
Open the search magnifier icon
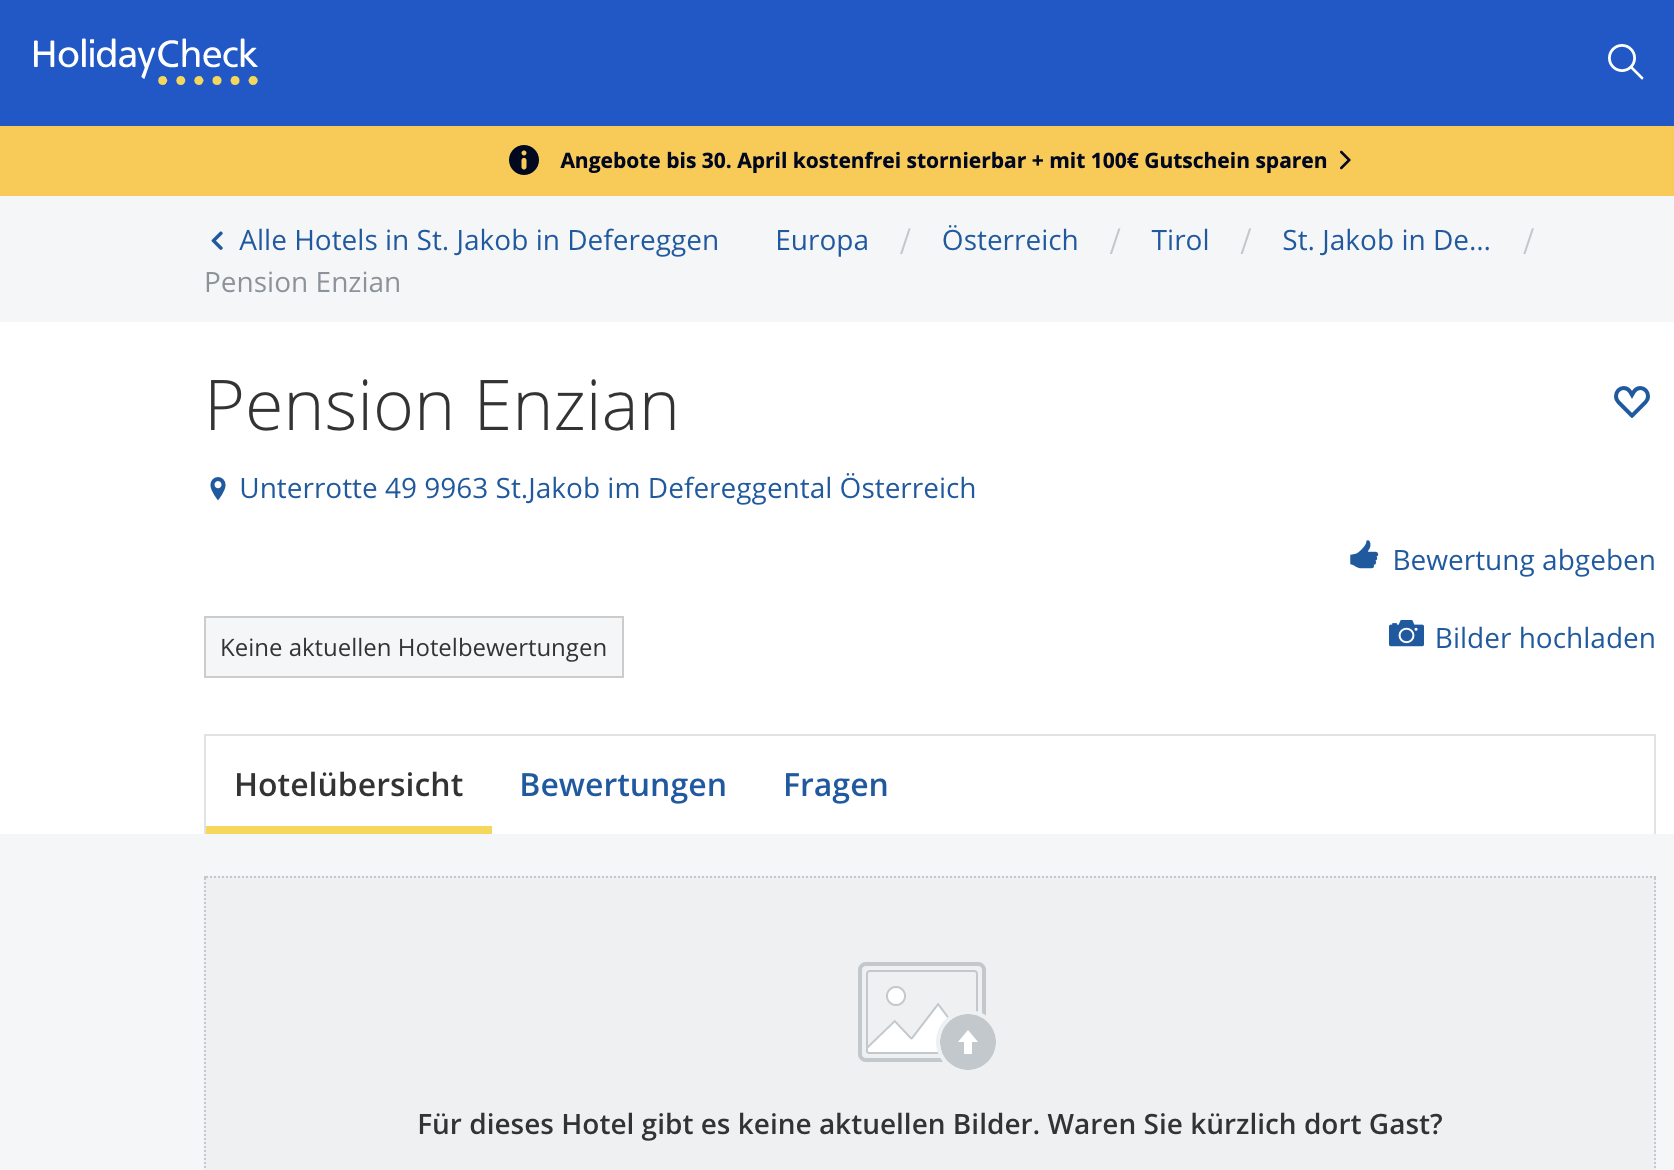(1625, 62)
